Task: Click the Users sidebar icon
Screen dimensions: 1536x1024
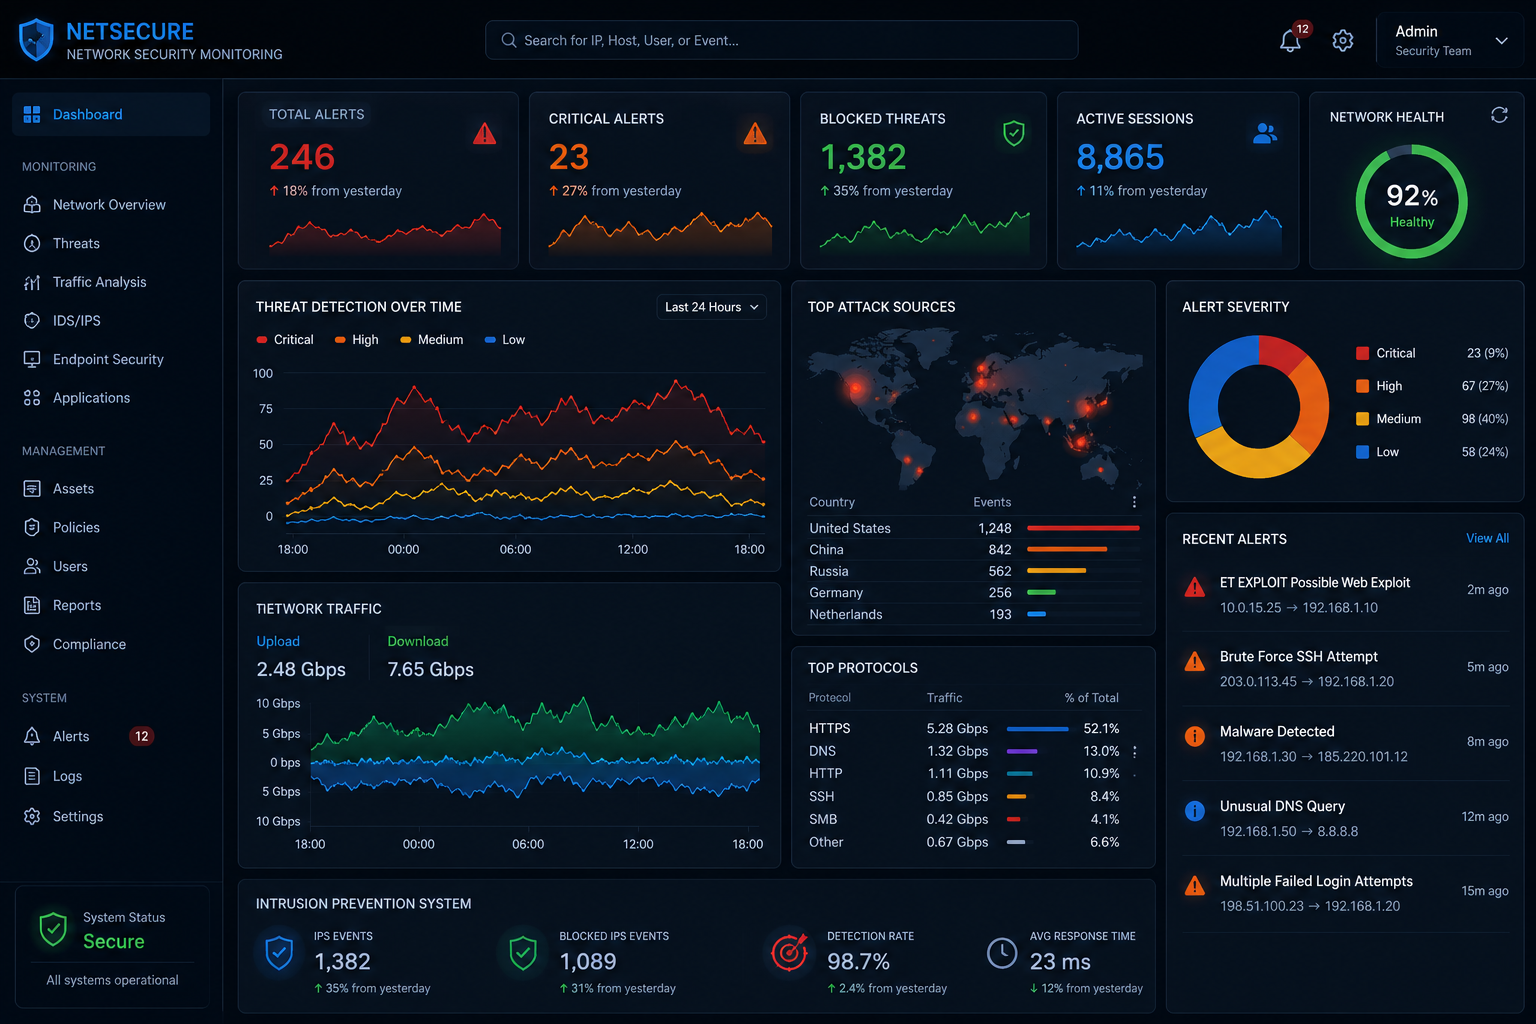Action: [x=32, y=566]
